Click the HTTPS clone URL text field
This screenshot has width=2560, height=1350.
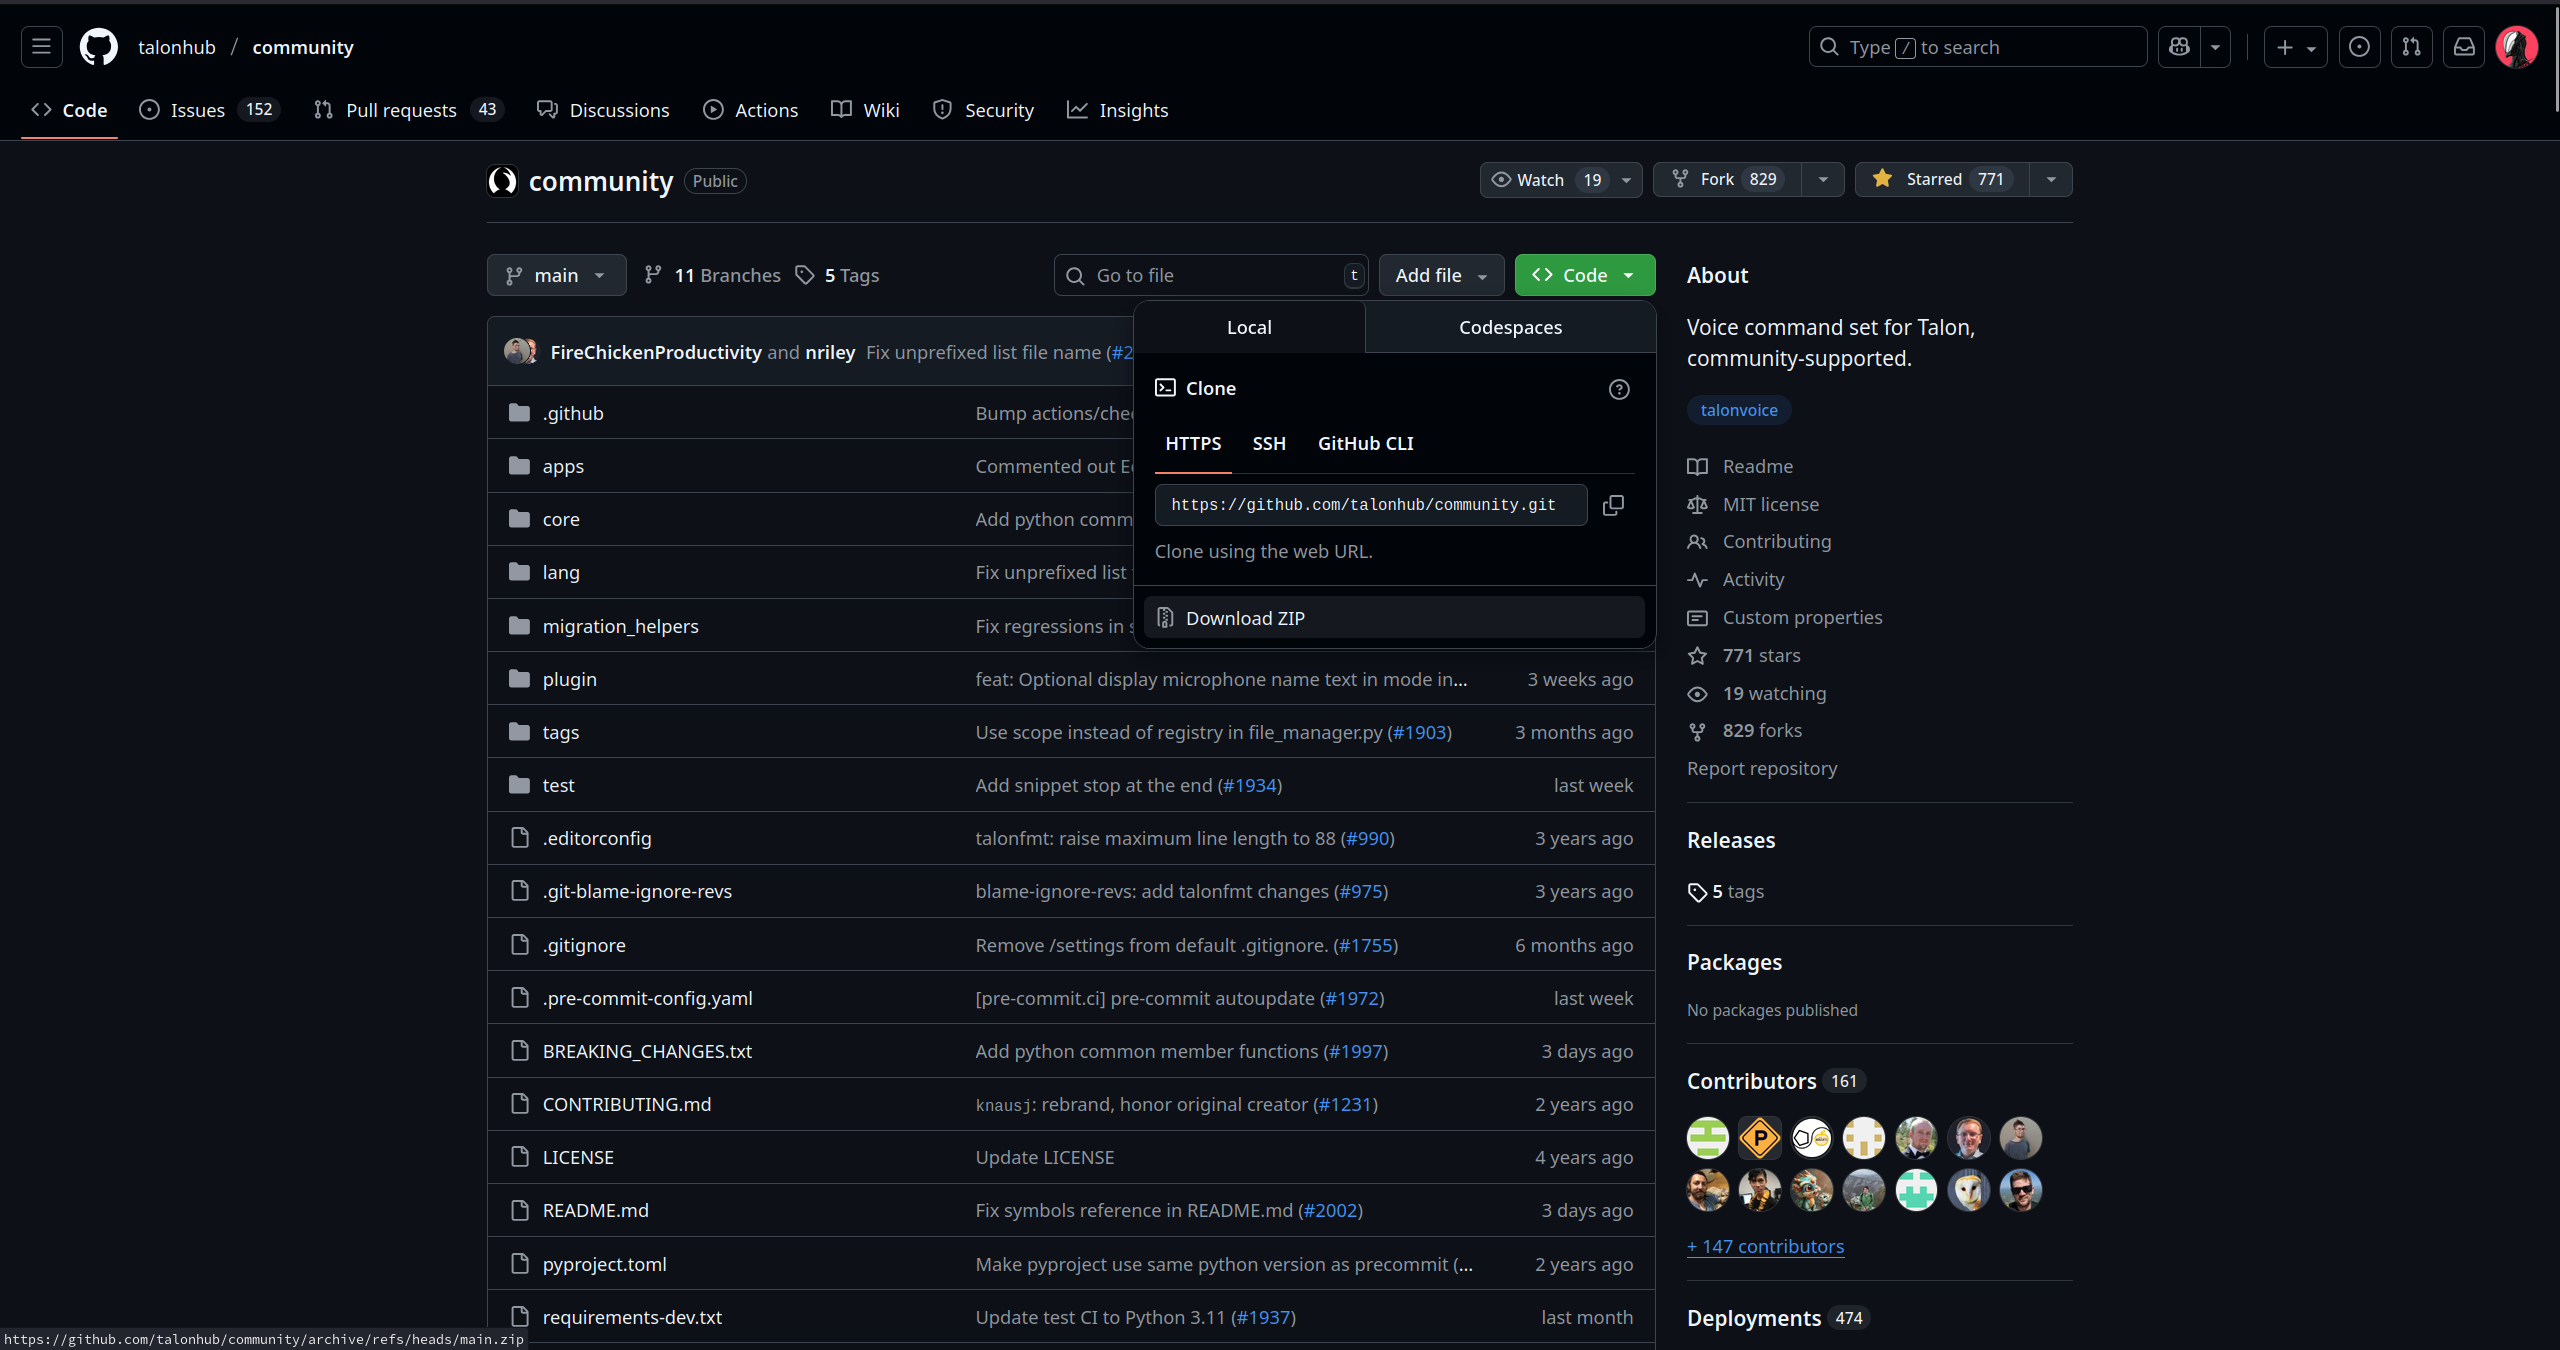tap(1370, 505)
